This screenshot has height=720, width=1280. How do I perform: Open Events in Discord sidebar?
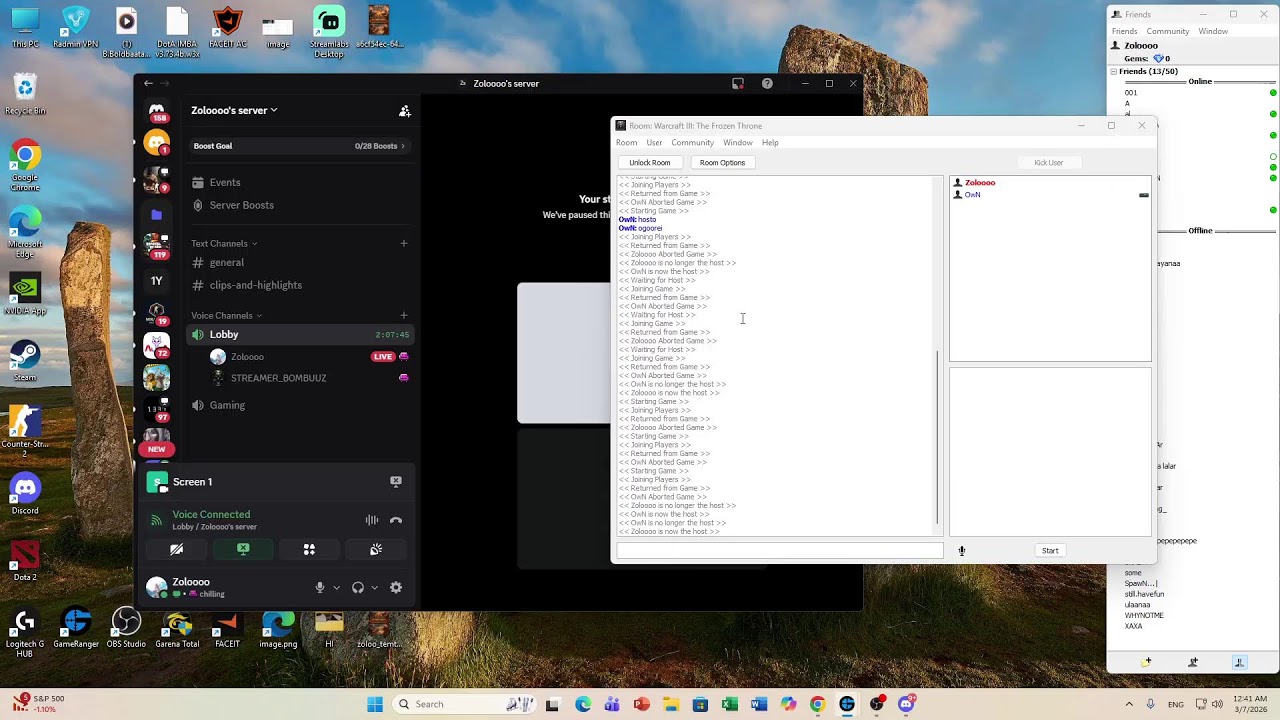(225, 182)
